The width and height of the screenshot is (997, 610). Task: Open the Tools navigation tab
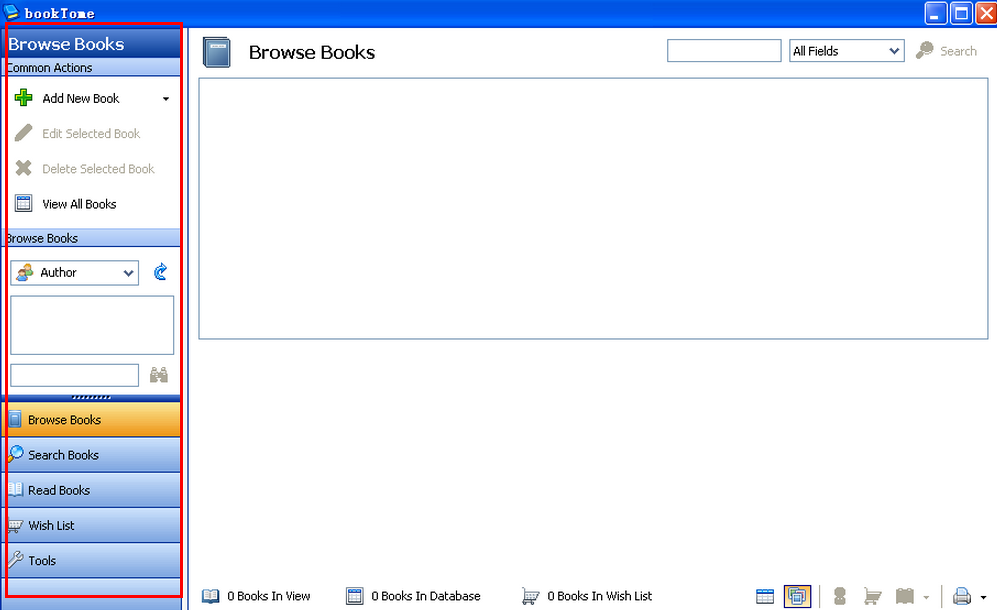point(92,560)
